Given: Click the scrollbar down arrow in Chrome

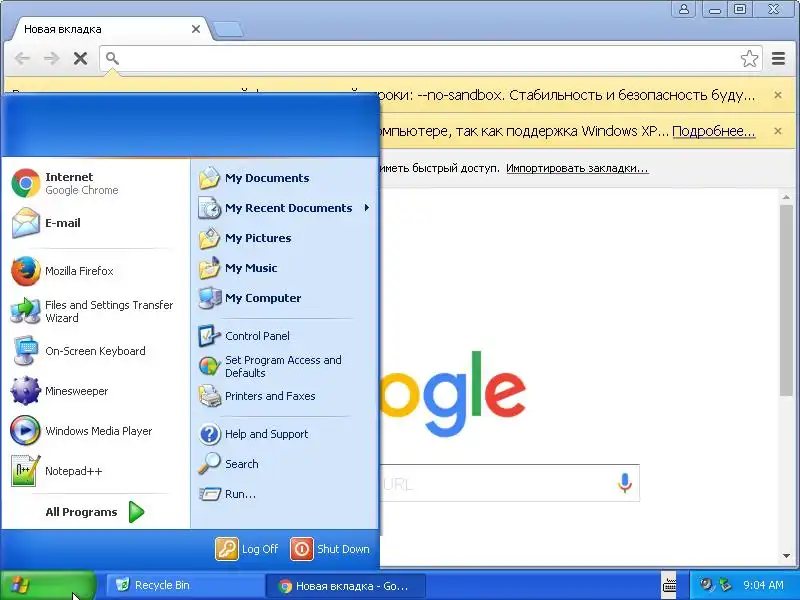Looking at the screenshot, I should click(786, 556).
